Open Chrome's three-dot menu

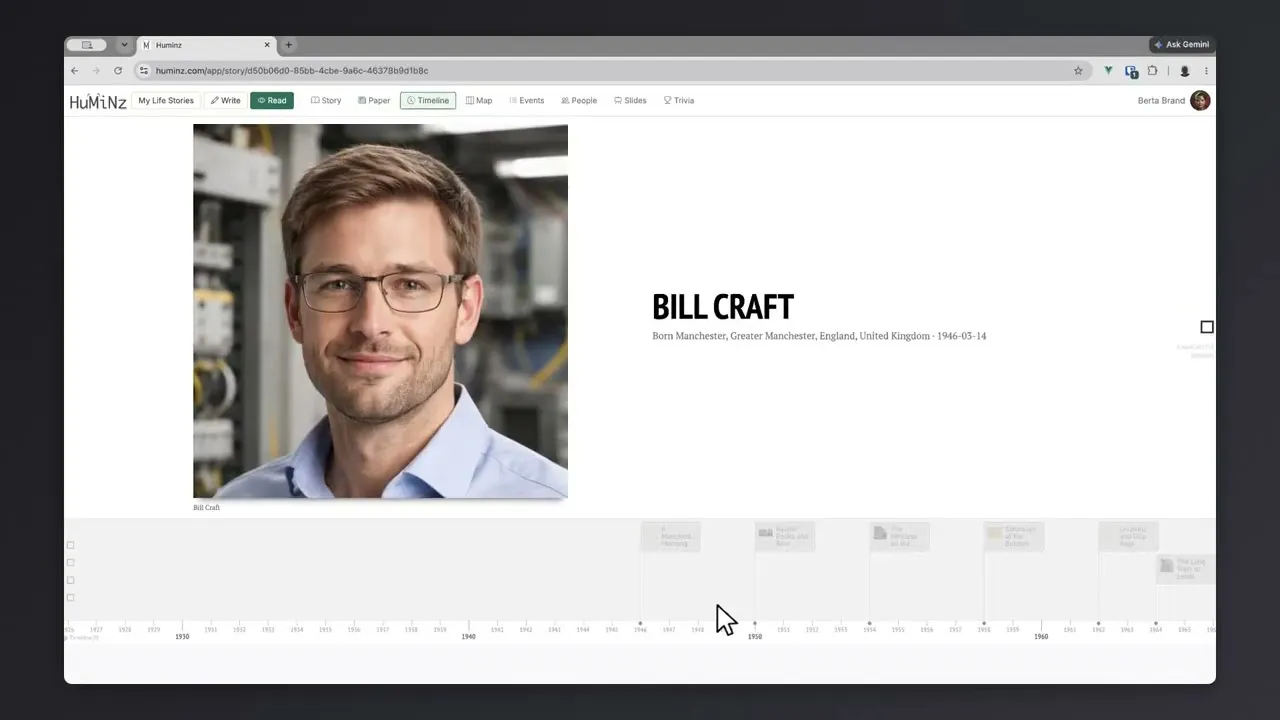(x=1206, y=71)
